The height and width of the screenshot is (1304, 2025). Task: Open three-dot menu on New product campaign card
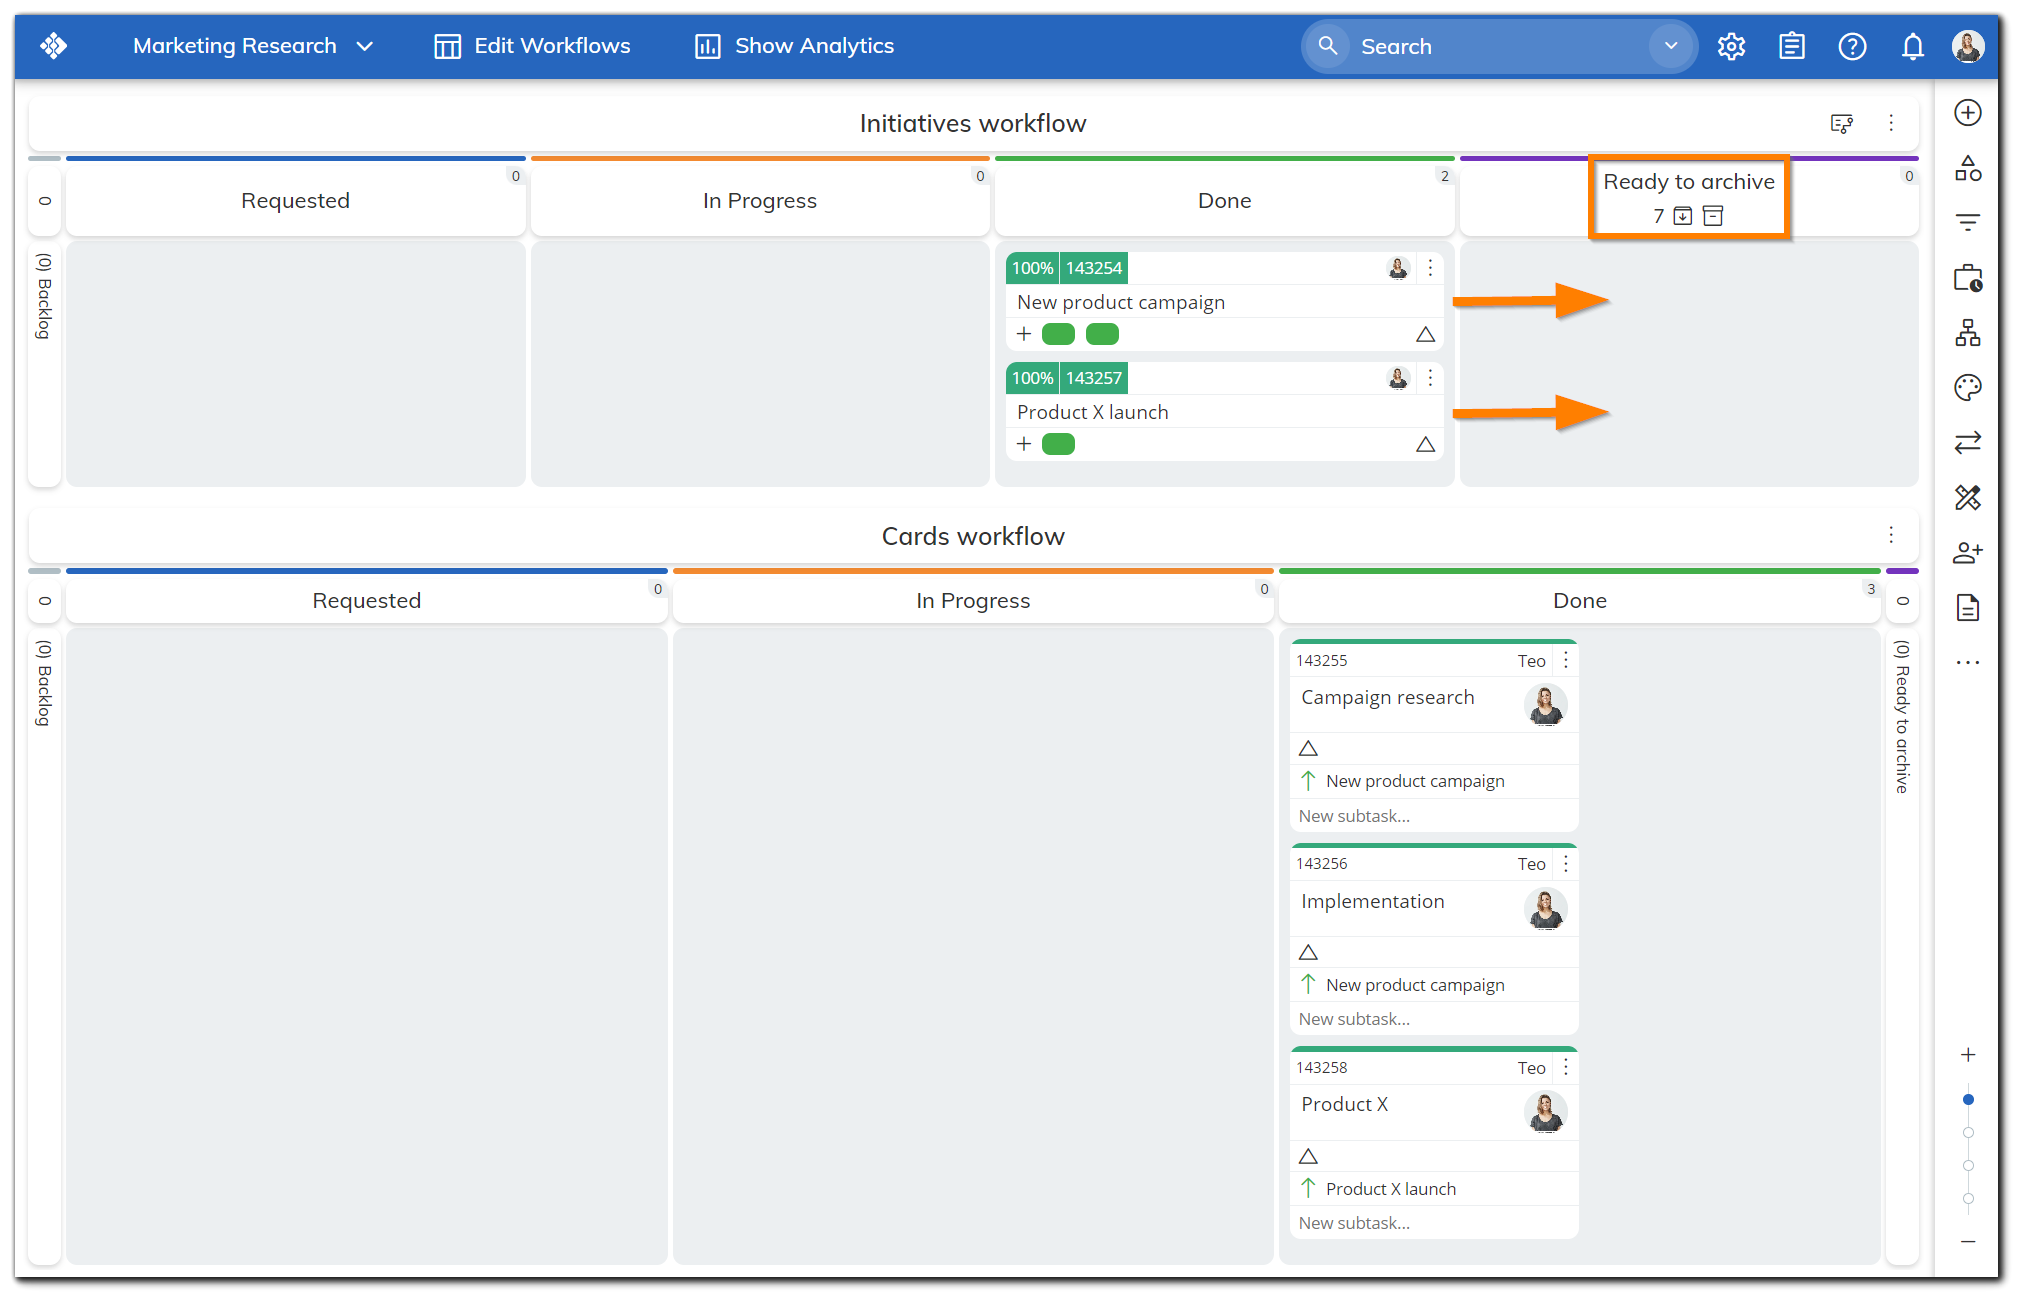point(1430,268)
